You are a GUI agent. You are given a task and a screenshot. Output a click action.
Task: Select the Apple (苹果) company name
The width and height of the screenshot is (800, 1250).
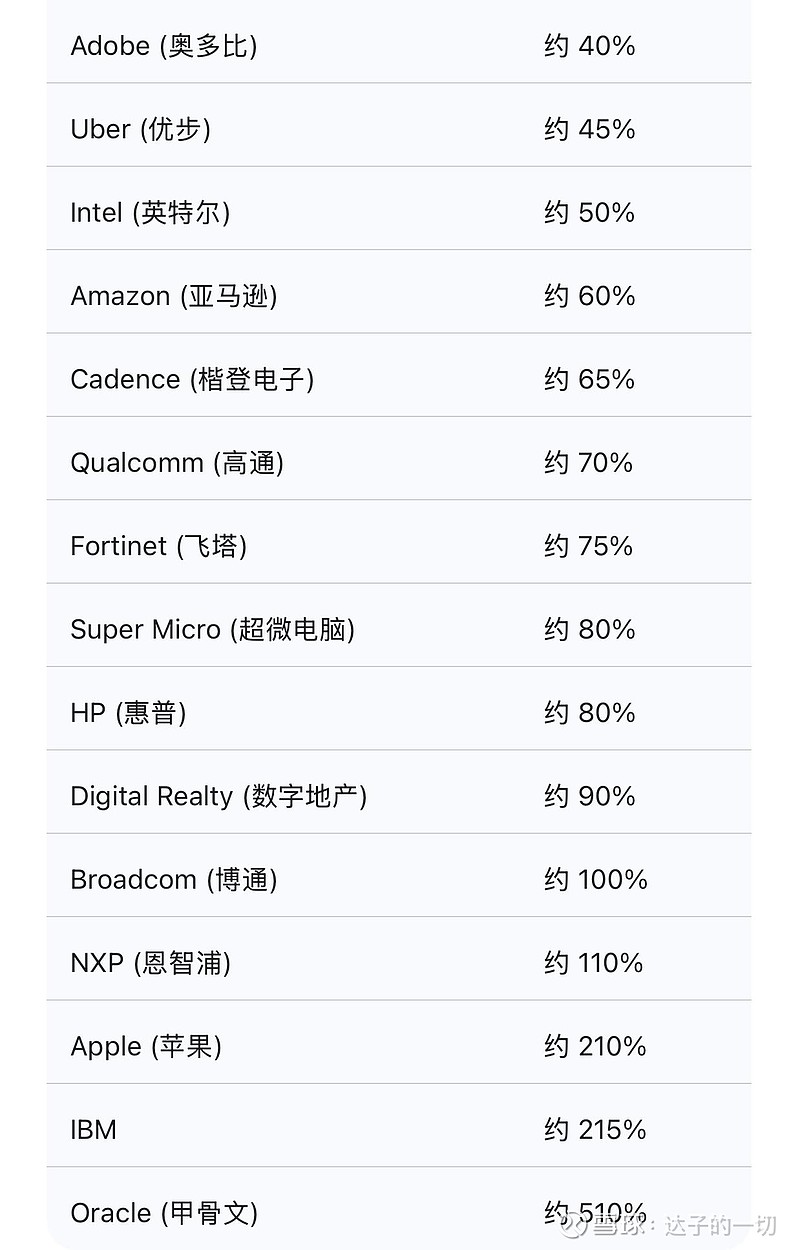click(x=146, y=1047)
